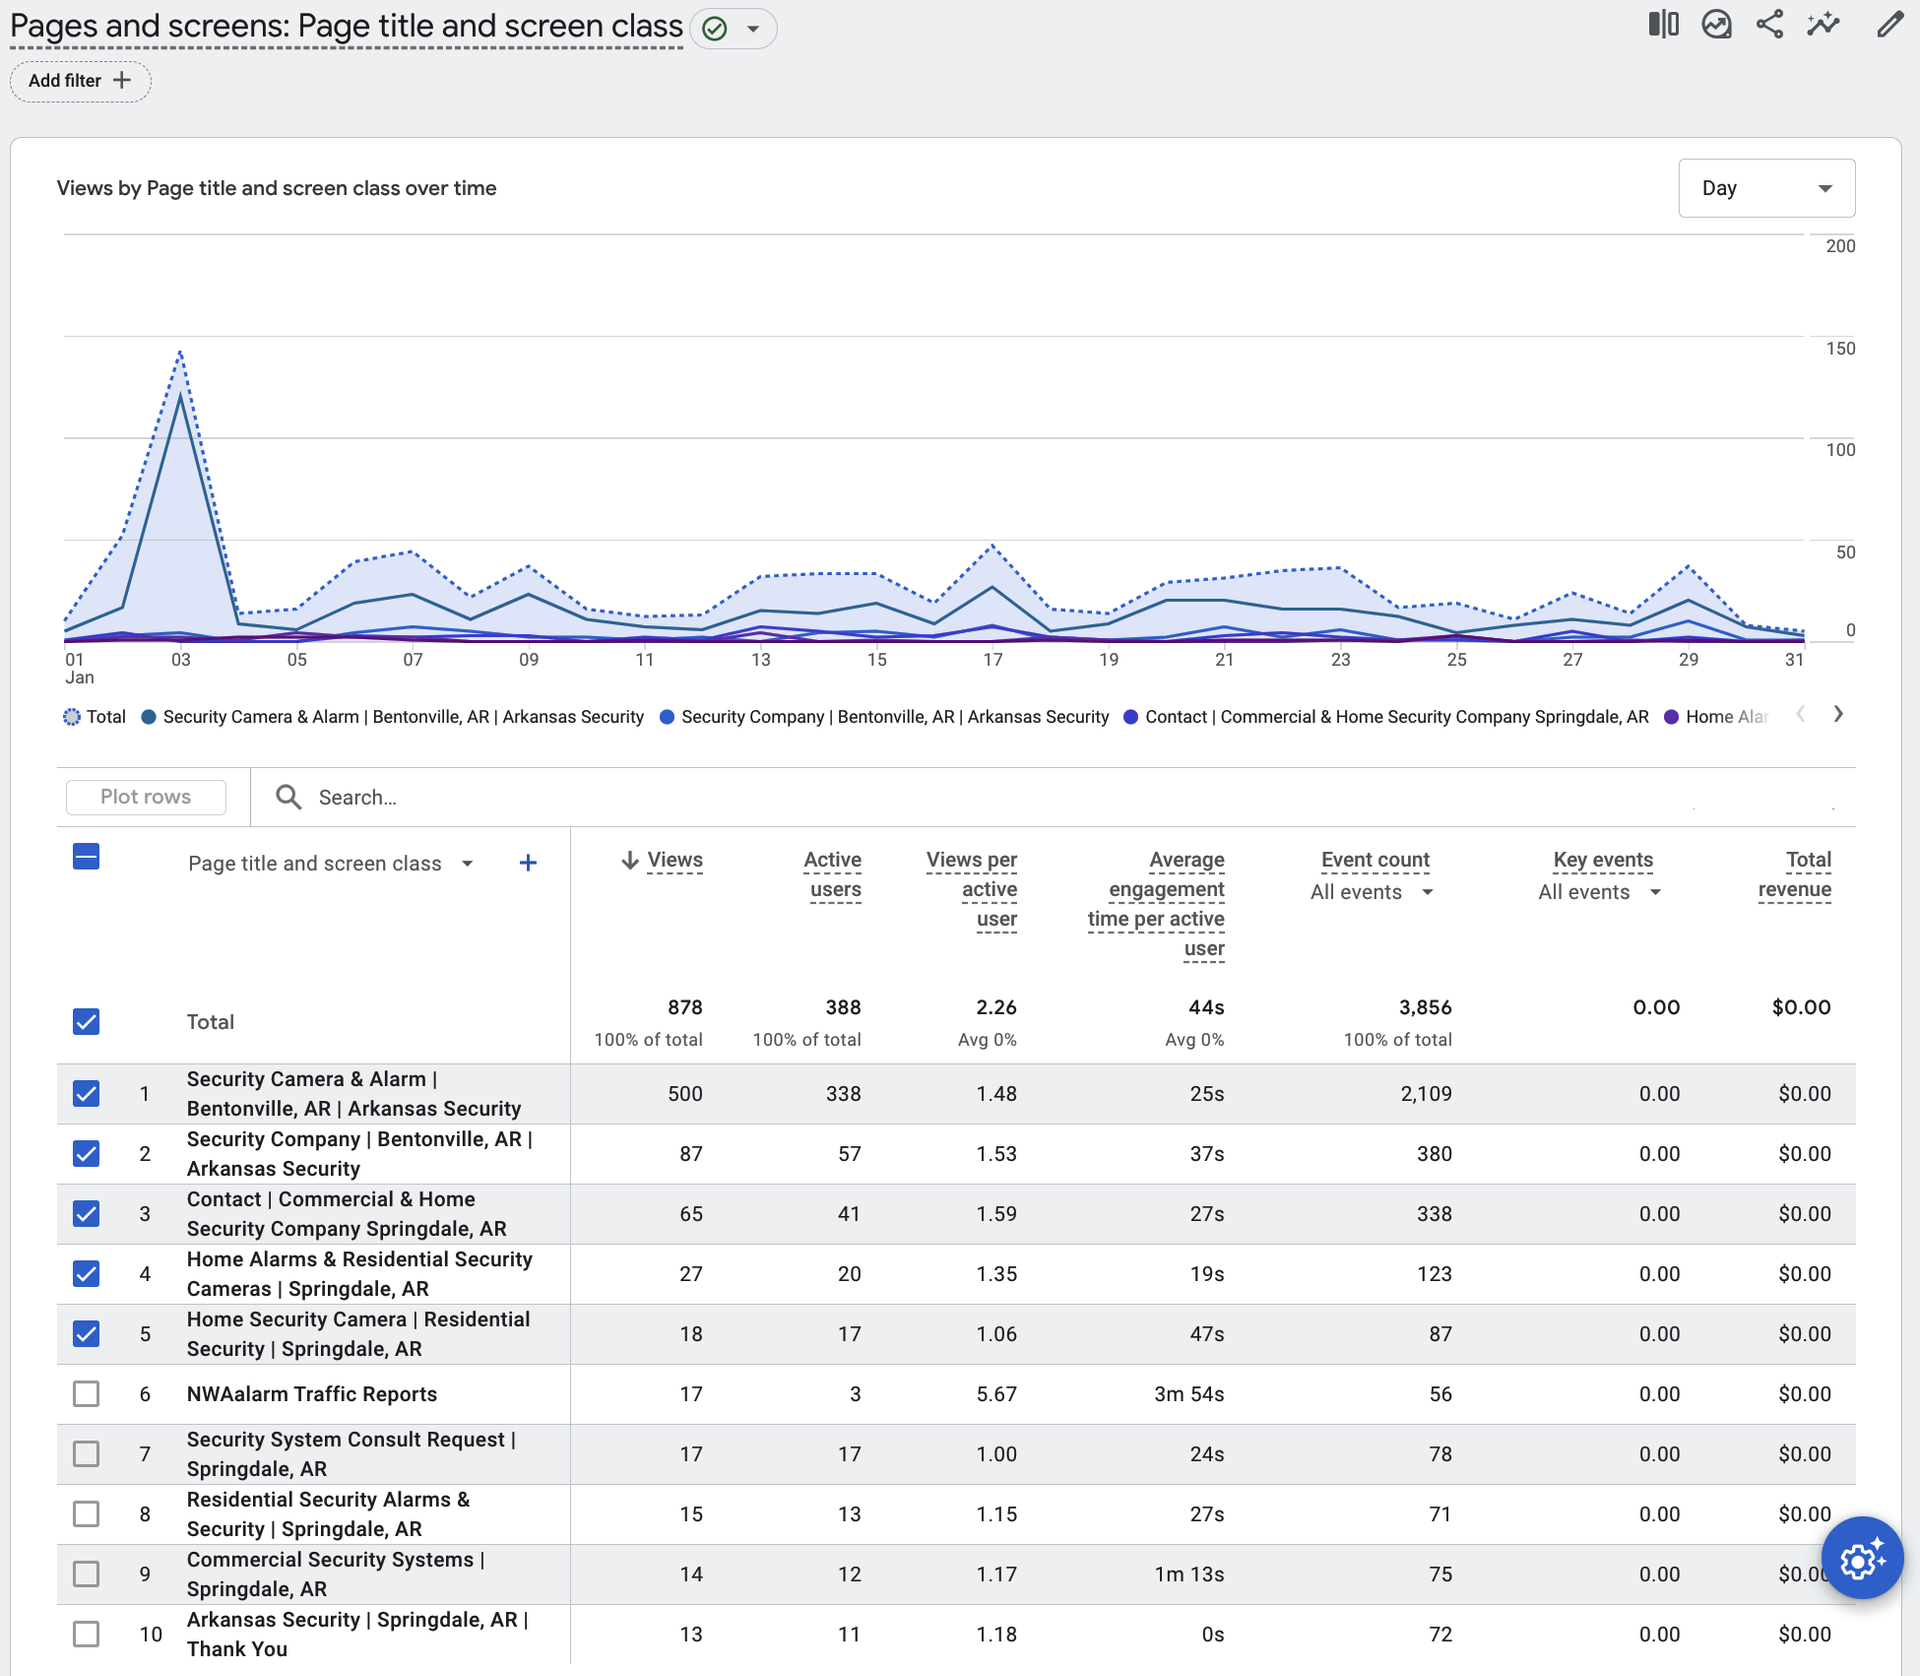The image size is (1920, 1676).
Task: Sort by Views column header
Action: [x=673, y=860]
